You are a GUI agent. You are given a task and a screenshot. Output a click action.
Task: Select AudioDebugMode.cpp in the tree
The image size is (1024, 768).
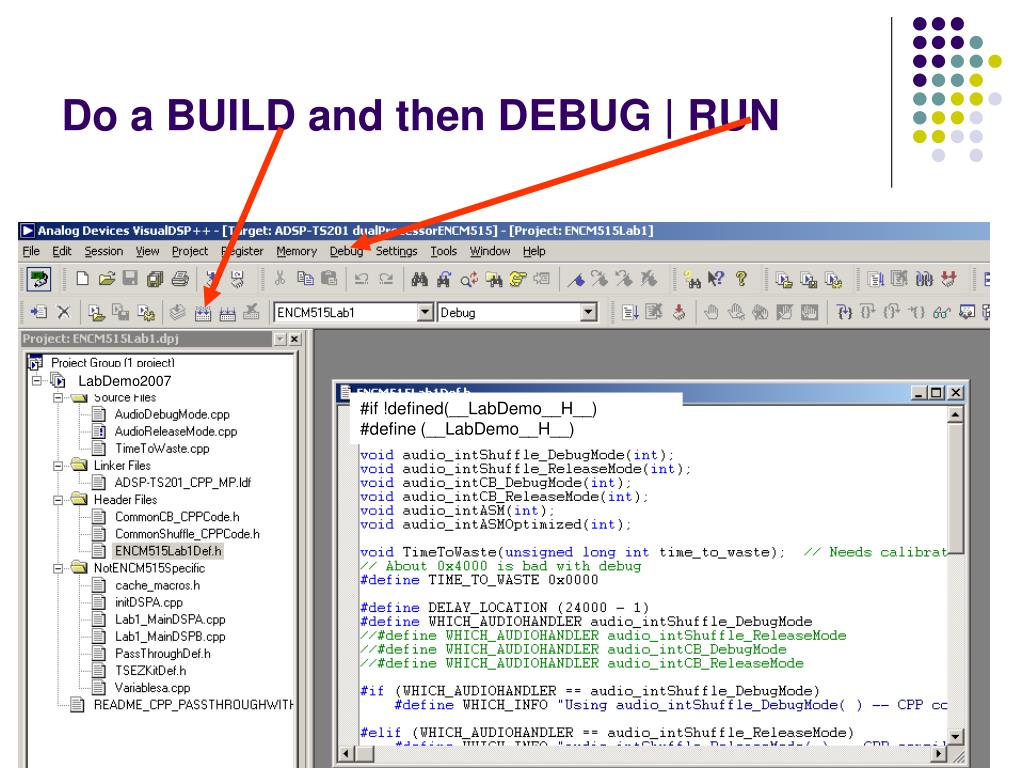(172, 415)
